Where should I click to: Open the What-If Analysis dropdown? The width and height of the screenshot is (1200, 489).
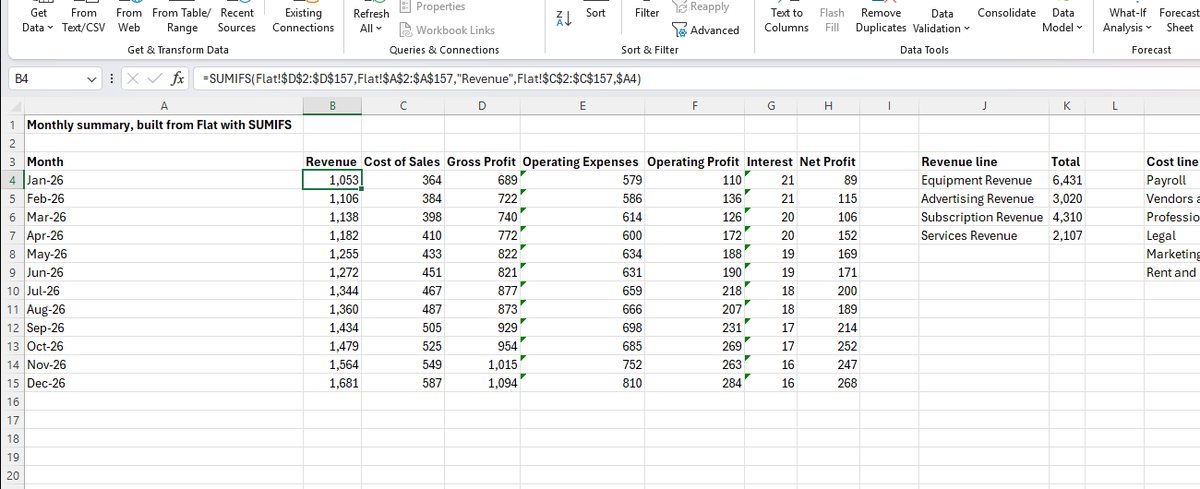1128,20
